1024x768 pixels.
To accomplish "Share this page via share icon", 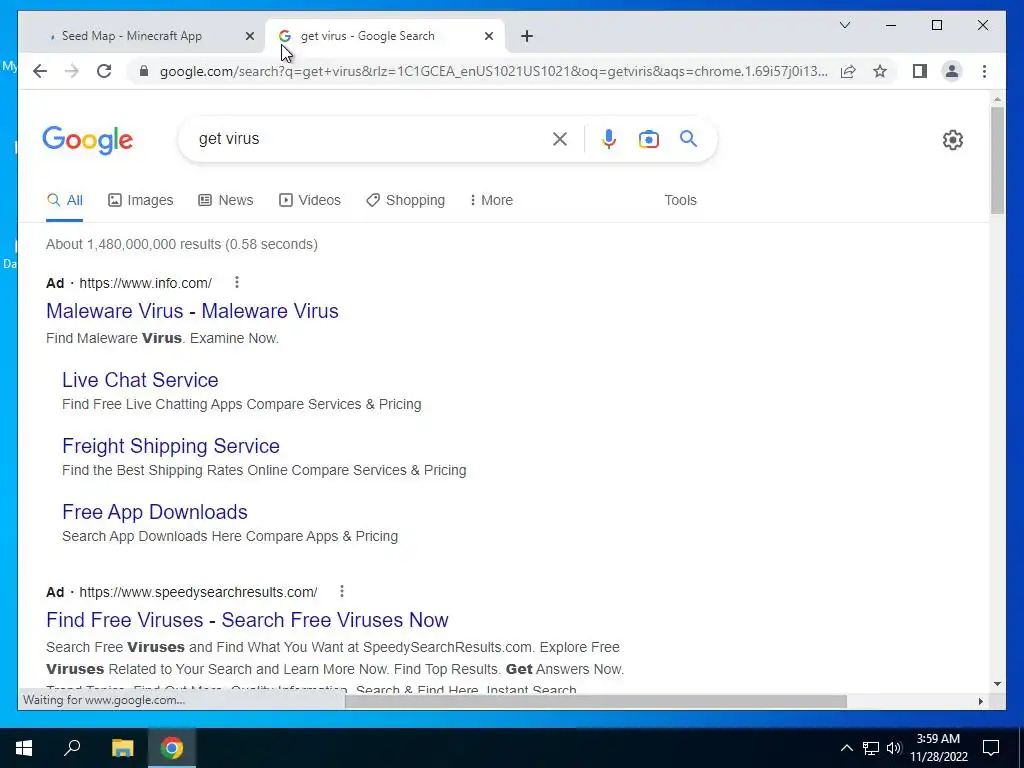I will [848, 71].
